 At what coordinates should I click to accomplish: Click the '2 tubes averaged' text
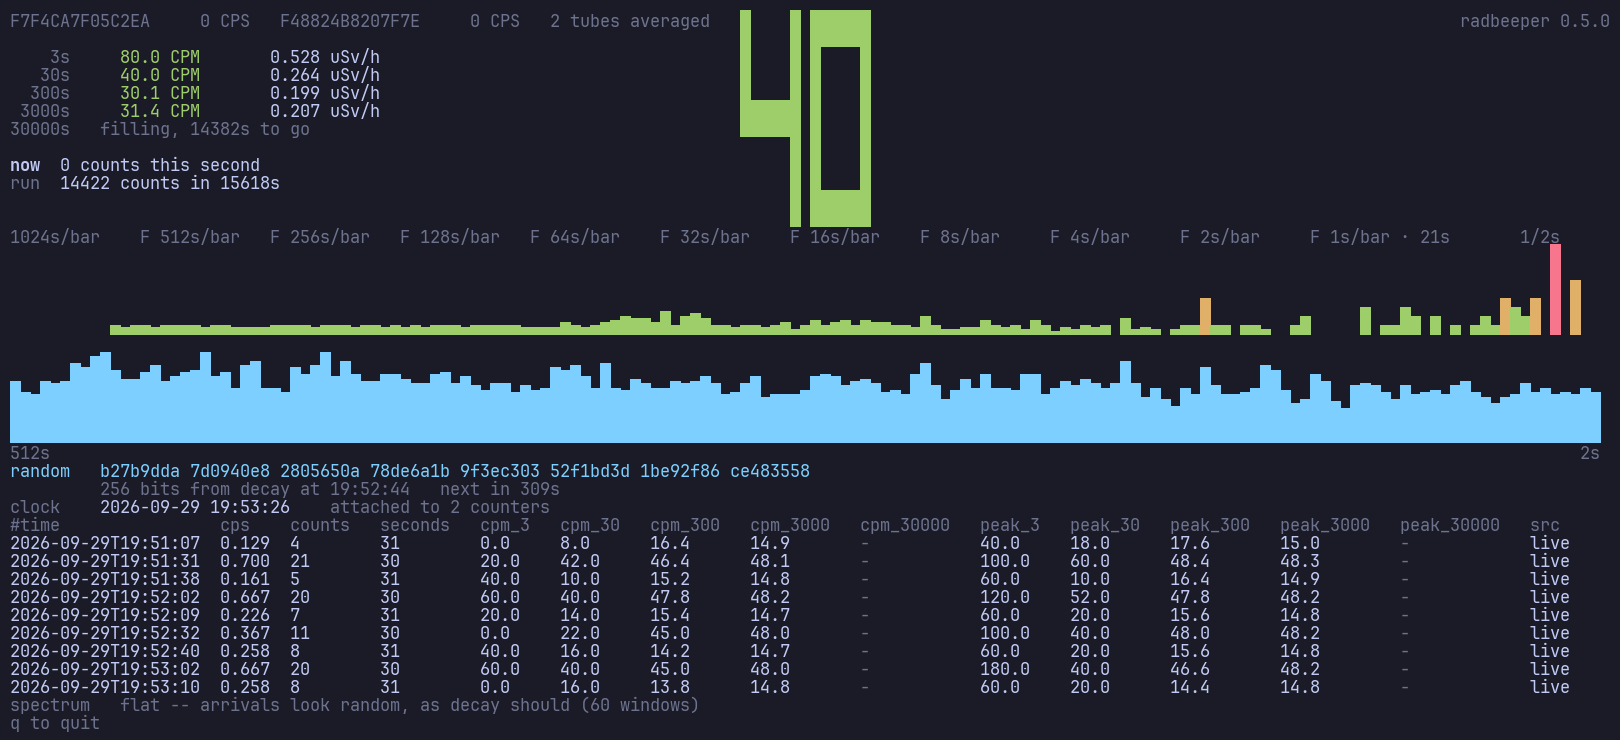click(x=630, y=21)
